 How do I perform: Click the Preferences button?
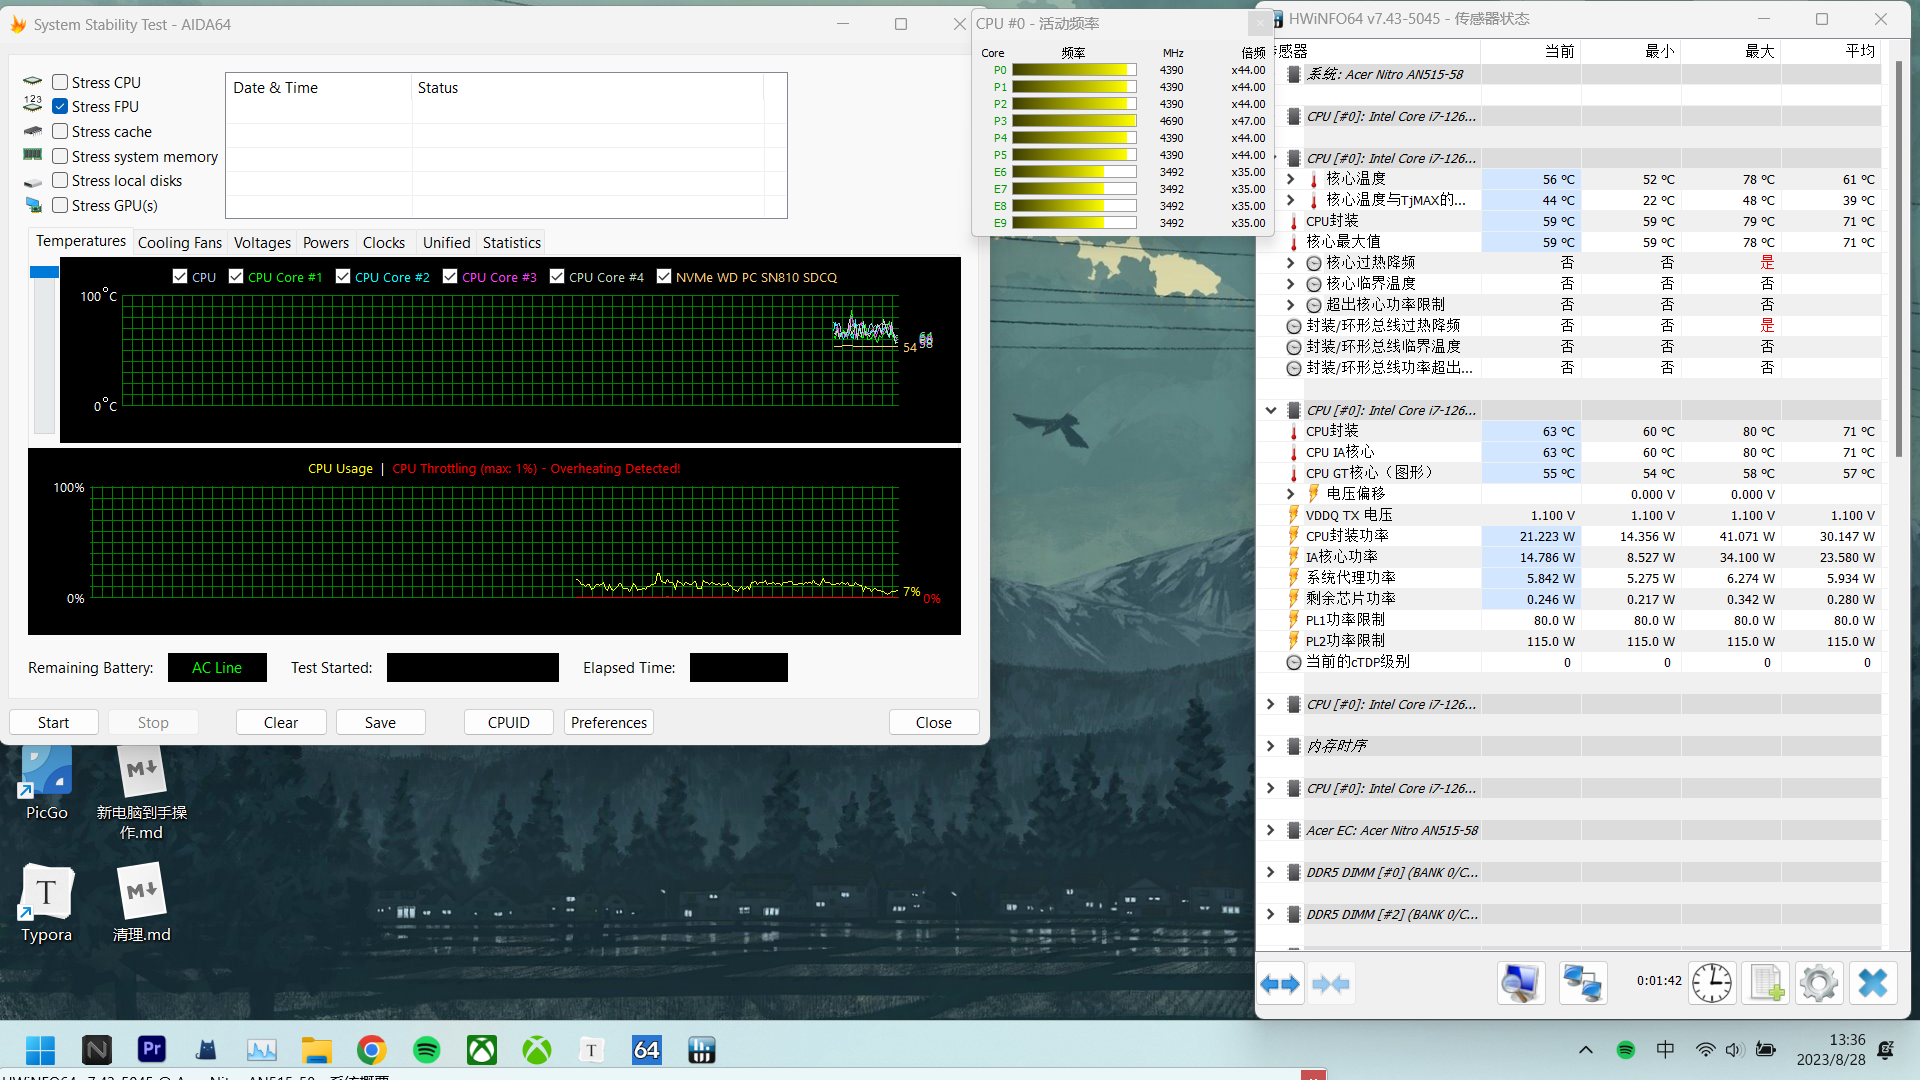coord(608,722)
